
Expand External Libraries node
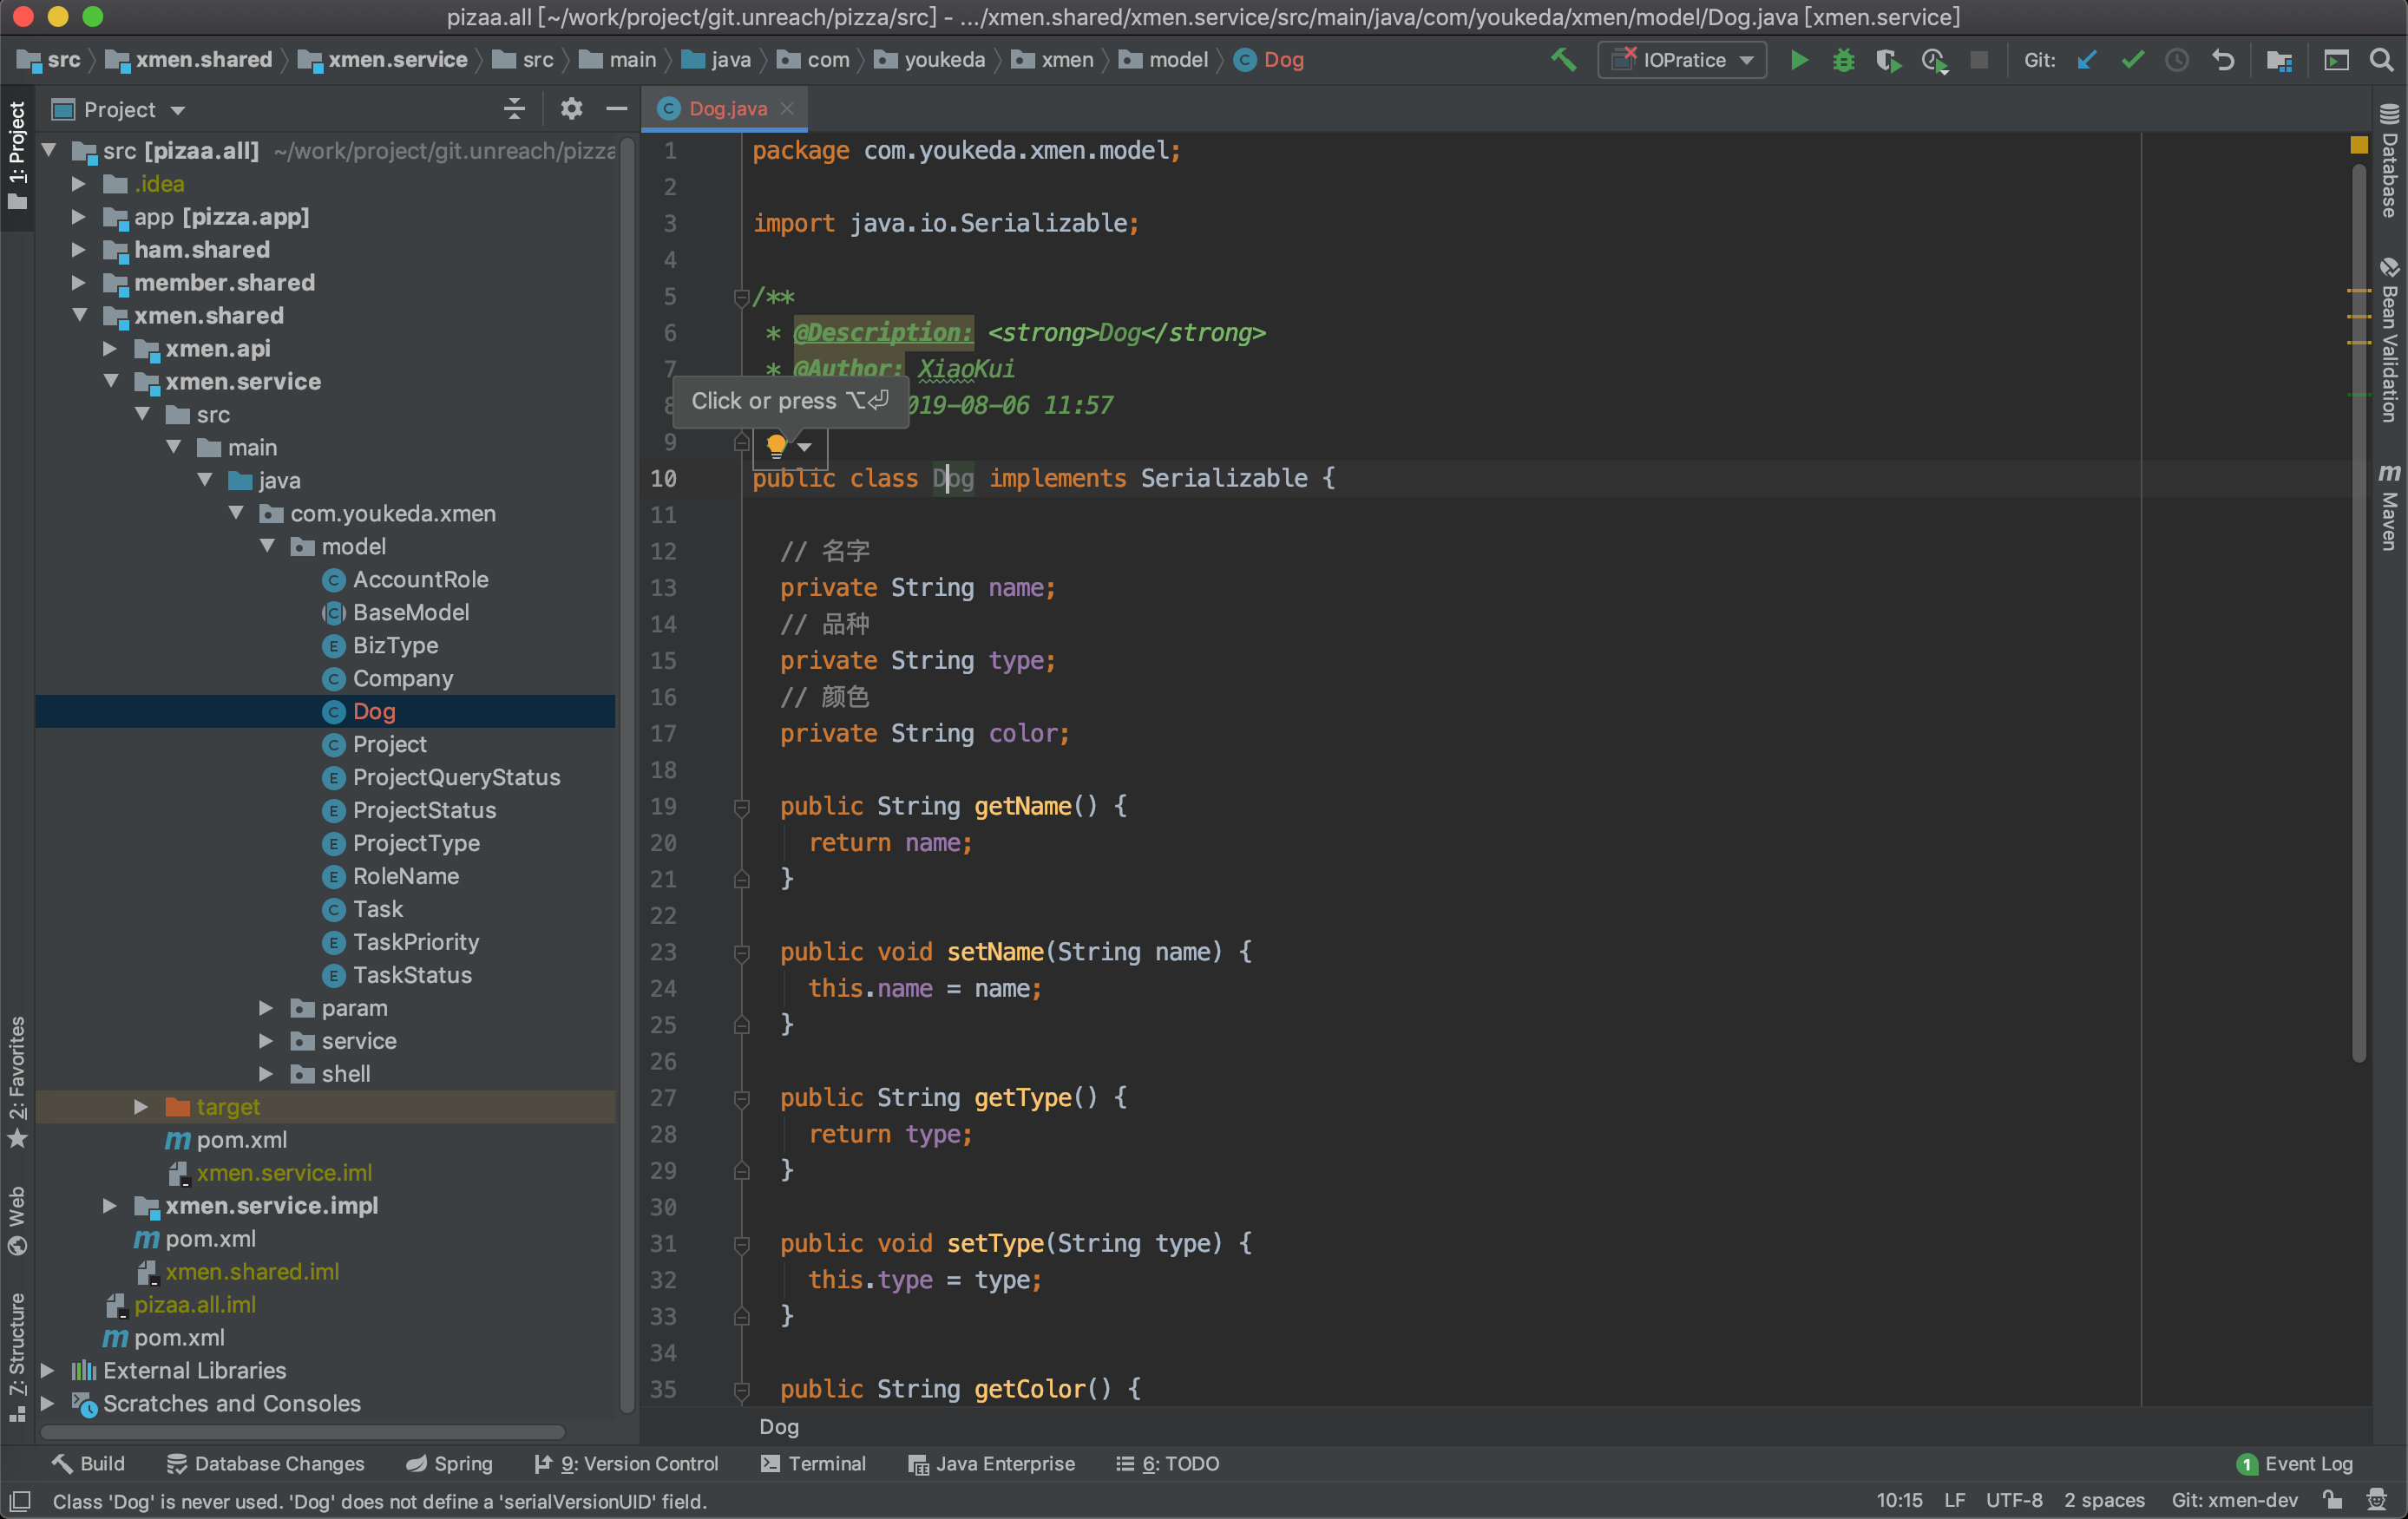pos(47,1371)
